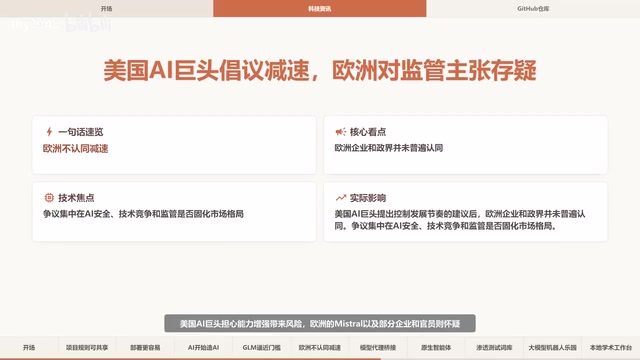The image size is (640, 360).
Task: Jump to GLM逼近门槛 bottom segment
Action: (x=262, y=347)
